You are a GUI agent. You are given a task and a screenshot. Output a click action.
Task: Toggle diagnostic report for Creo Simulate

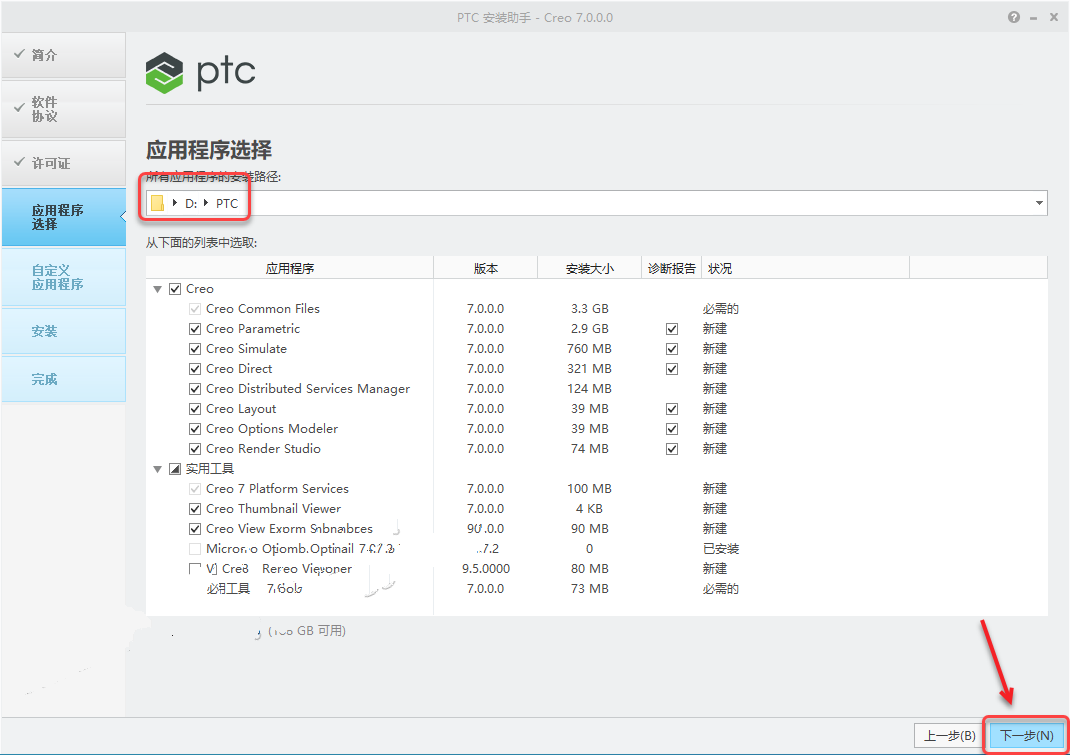pos(672,349)
